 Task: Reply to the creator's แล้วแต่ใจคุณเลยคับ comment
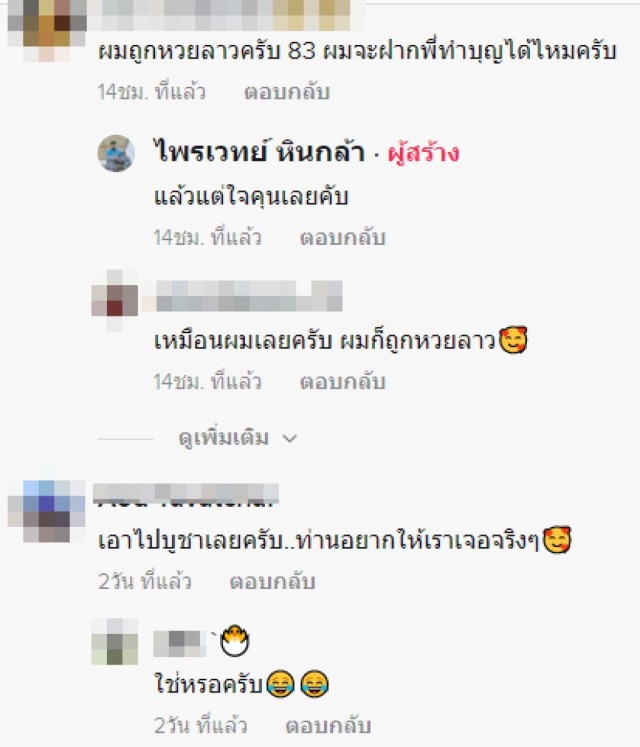click(x=343, y=237)
